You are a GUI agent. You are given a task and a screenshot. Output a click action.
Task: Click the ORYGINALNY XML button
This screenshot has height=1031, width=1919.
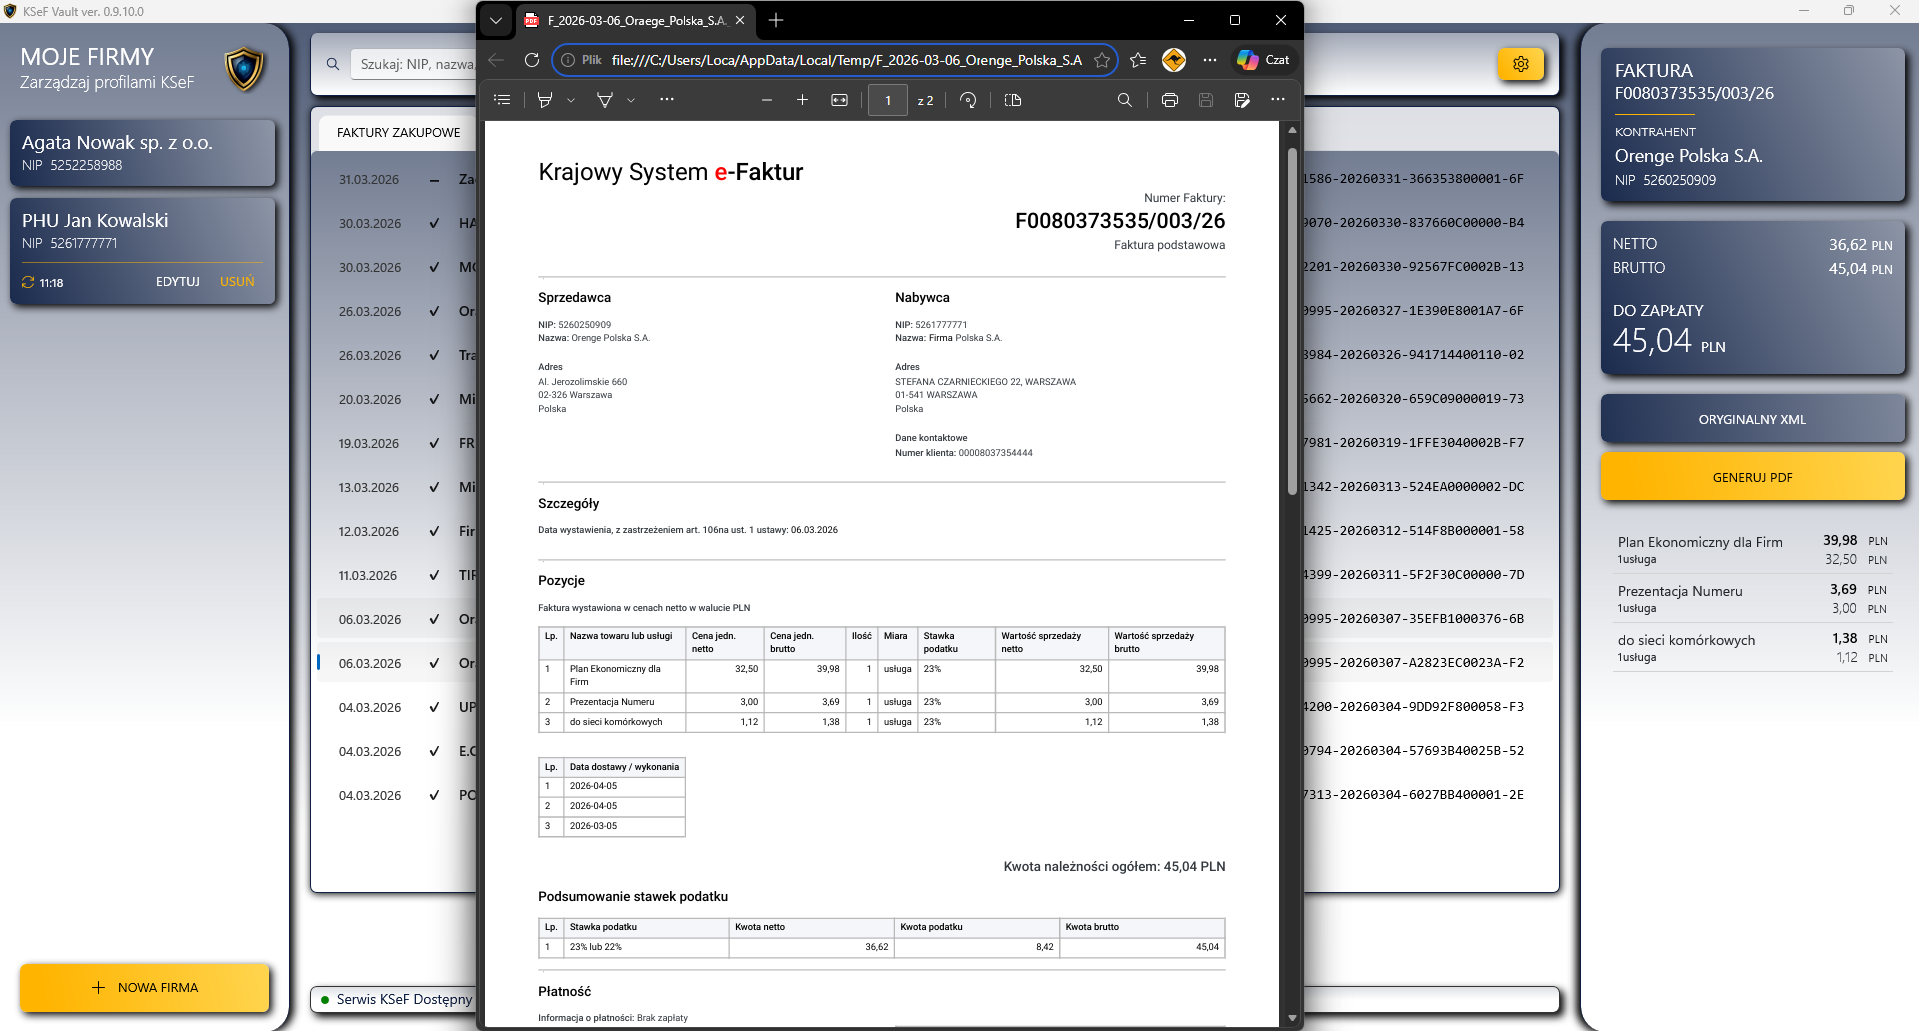[1752, 420]
